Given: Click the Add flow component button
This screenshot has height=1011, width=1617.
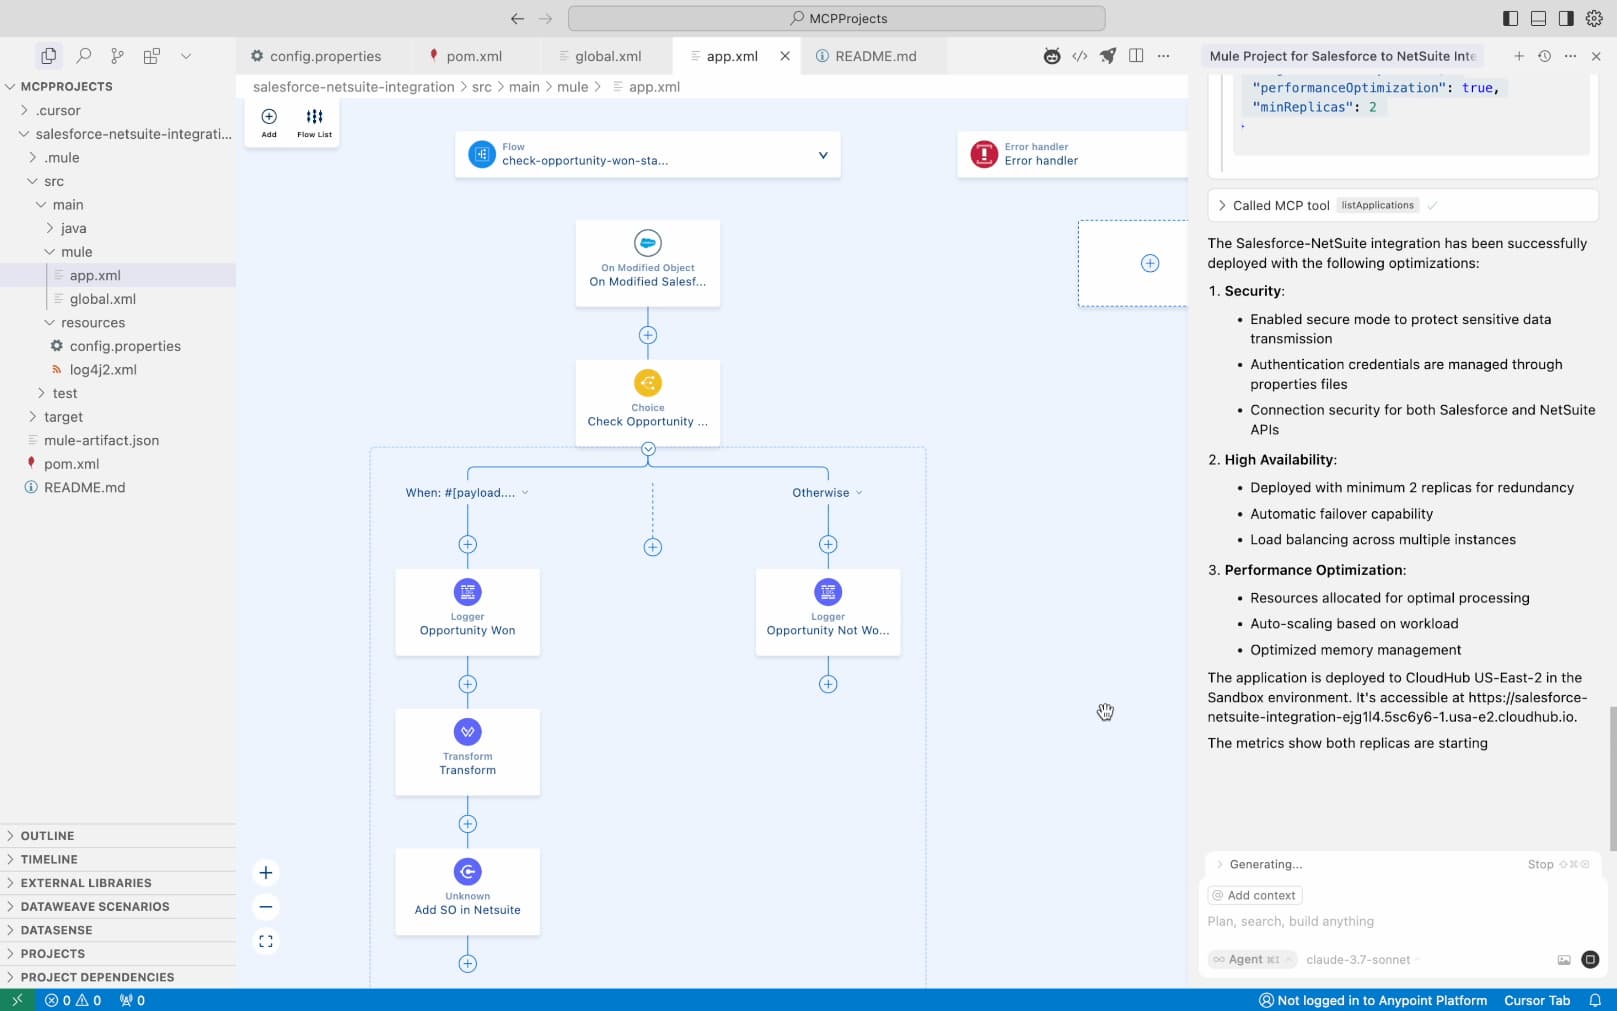Looking at the screenshot, I should click(x=269, y=123).
